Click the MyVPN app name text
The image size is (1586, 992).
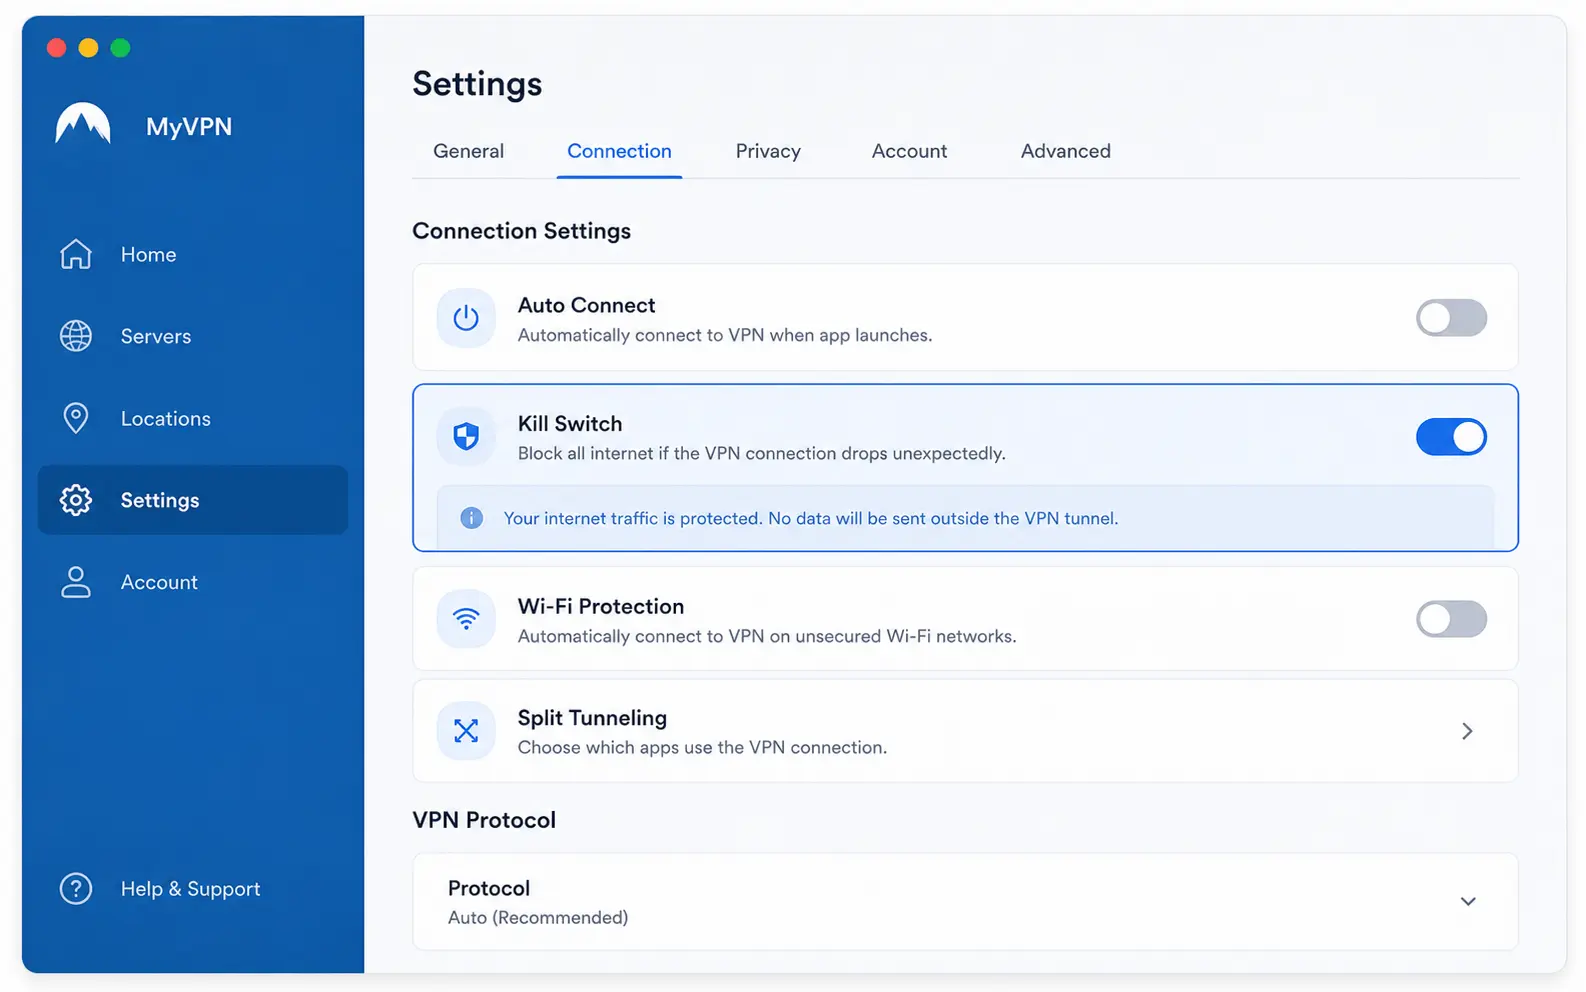189,126
